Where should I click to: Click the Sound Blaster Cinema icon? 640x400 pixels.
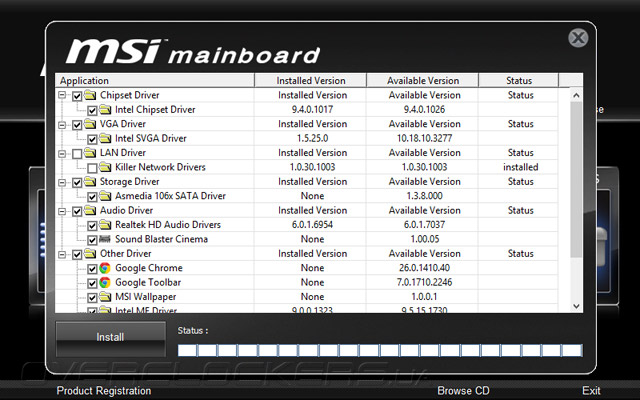pos(105,239)
